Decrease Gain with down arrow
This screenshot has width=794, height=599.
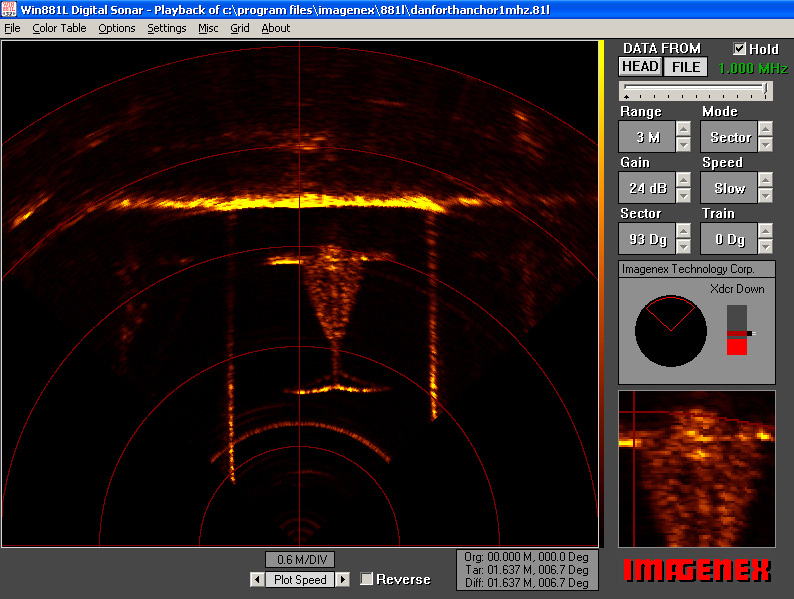[x=683, y=195]
